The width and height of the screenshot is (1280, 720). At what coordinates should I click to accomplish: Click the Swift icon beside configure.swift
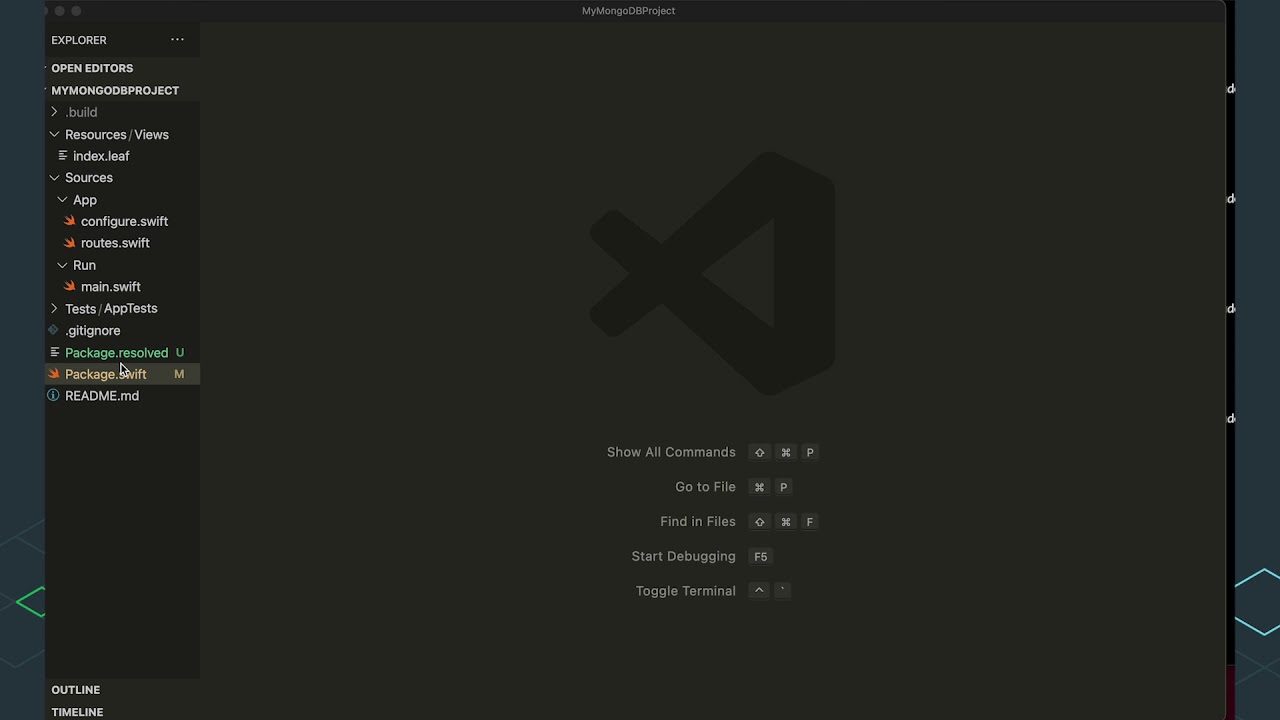pos(70,221)
